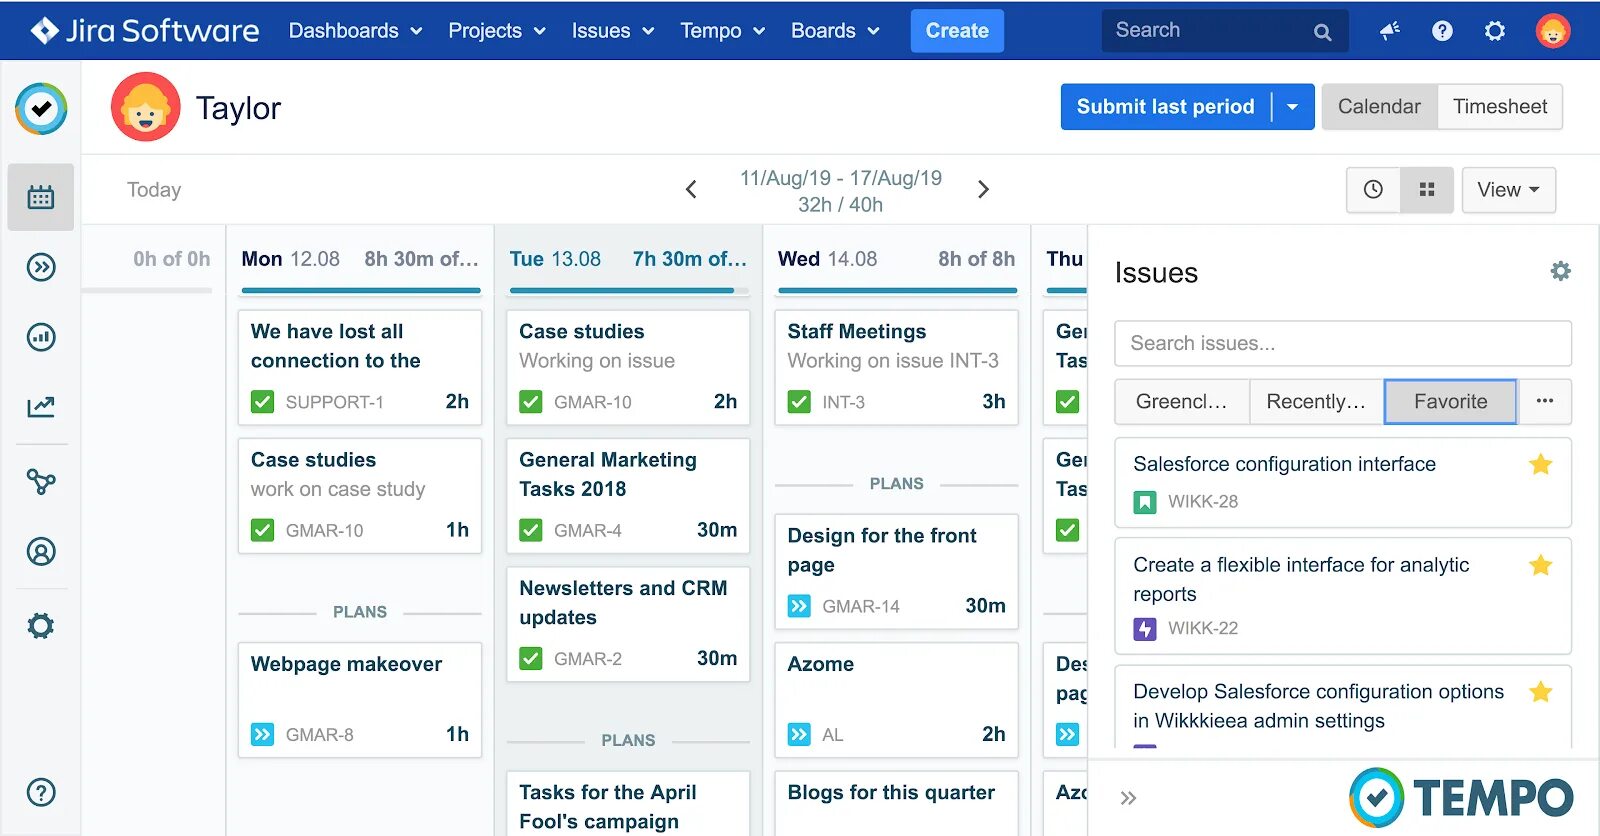Viewport: 1600px width, 836px height.
Task: Click the Jira Software logo
Action: pyautogui.click(x=144, y=31)
